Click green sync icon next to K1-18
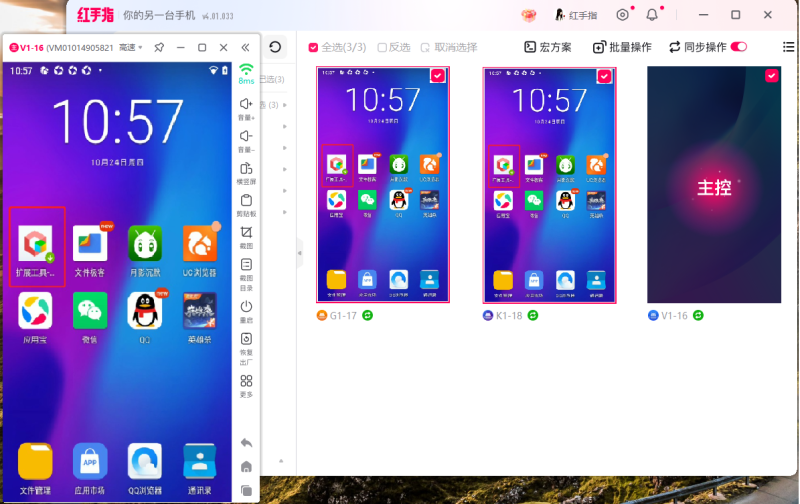Screen dimensions: 800x504 [x=533, y=315]
